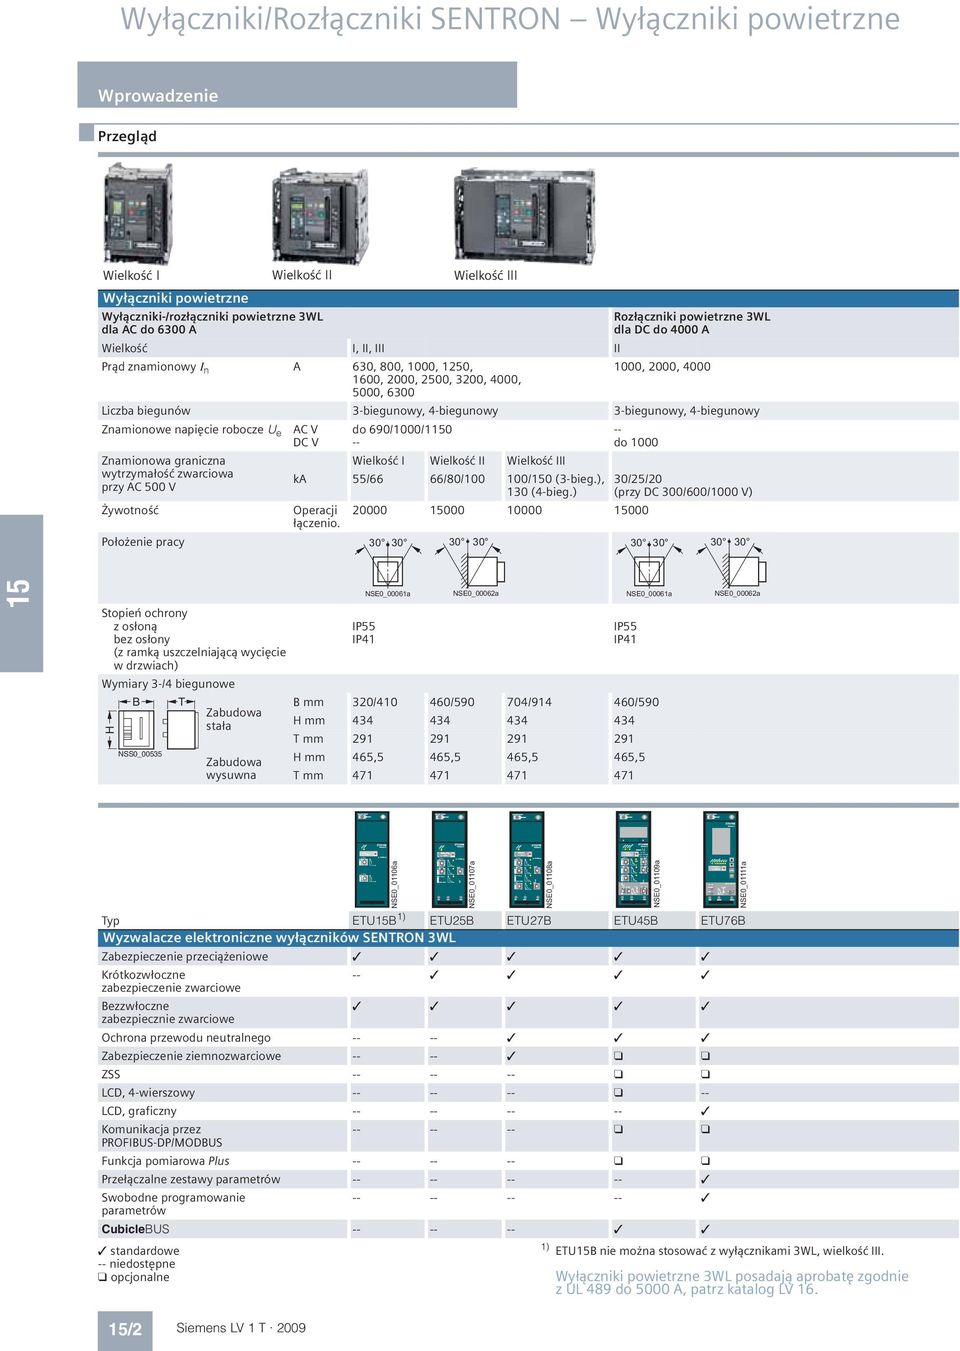Click the width value 320/410
This screenshot has height=1351, width=960.
click(375, 702)
